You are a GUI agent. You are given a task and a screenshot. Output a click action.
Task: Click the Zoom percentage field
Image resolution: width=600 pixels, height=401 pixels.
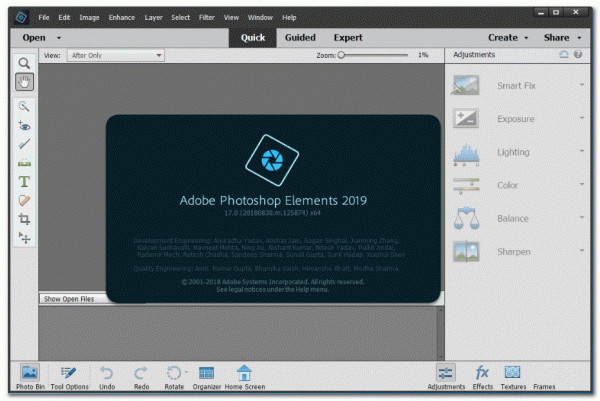coord(423,55)
